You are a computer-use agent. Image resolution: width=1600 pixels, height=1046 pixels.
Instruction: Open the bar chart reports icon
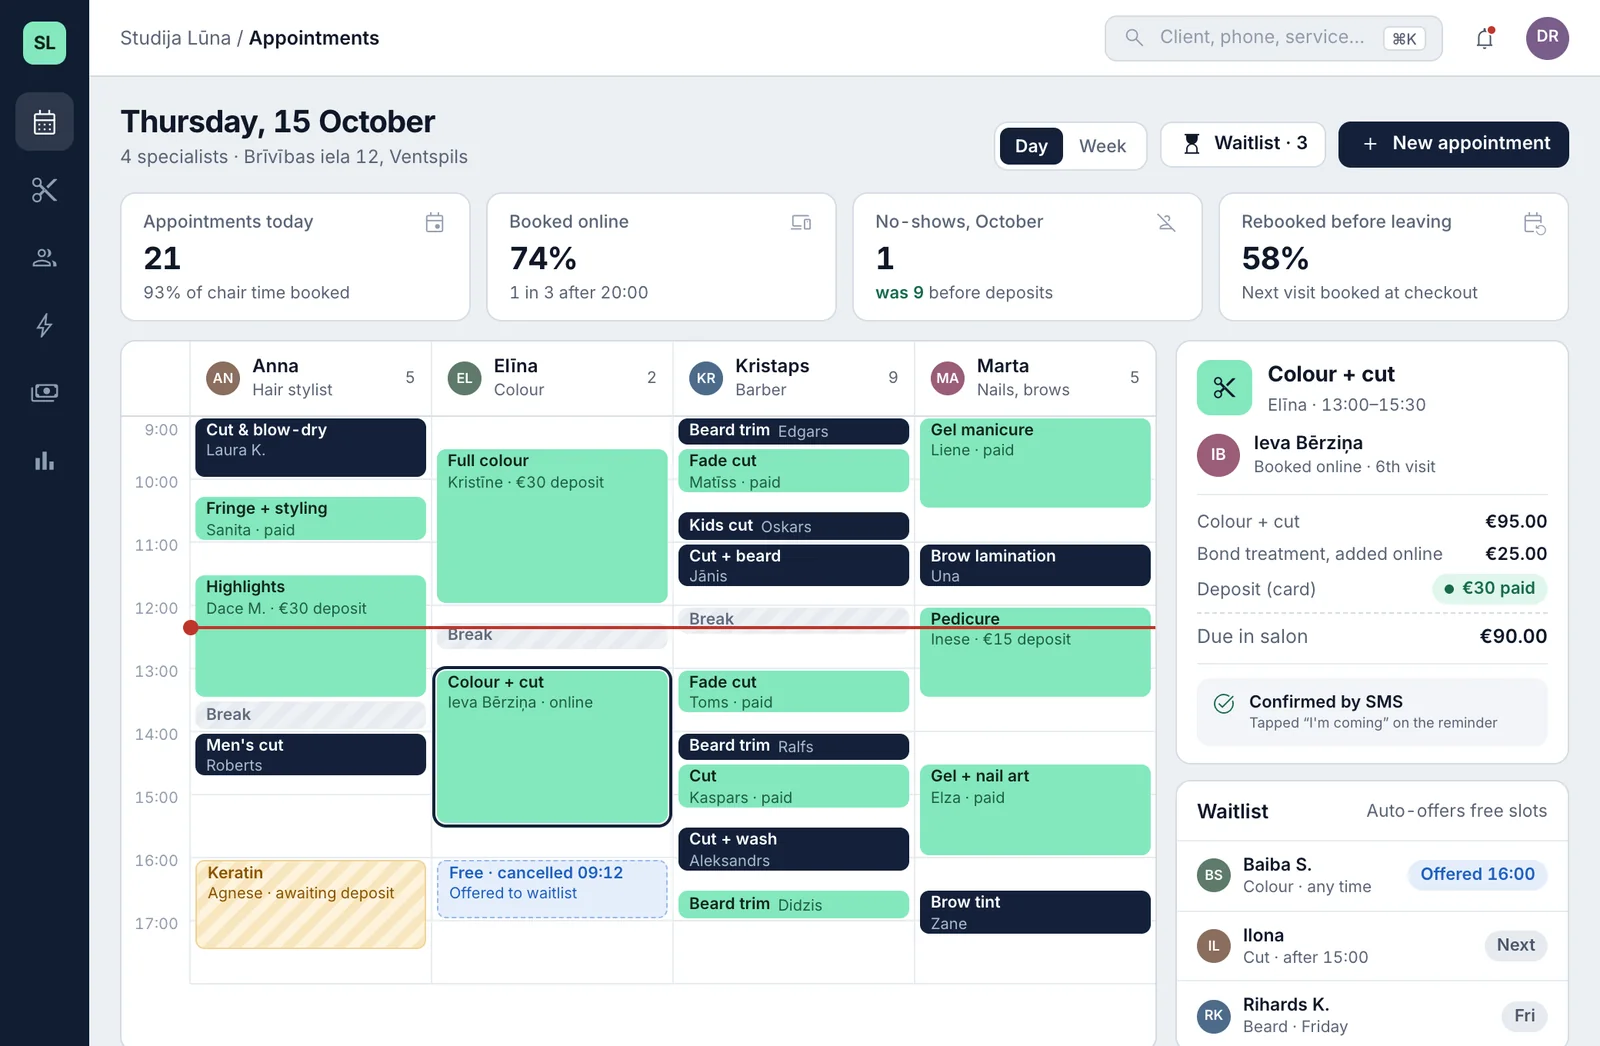point(44,461)
